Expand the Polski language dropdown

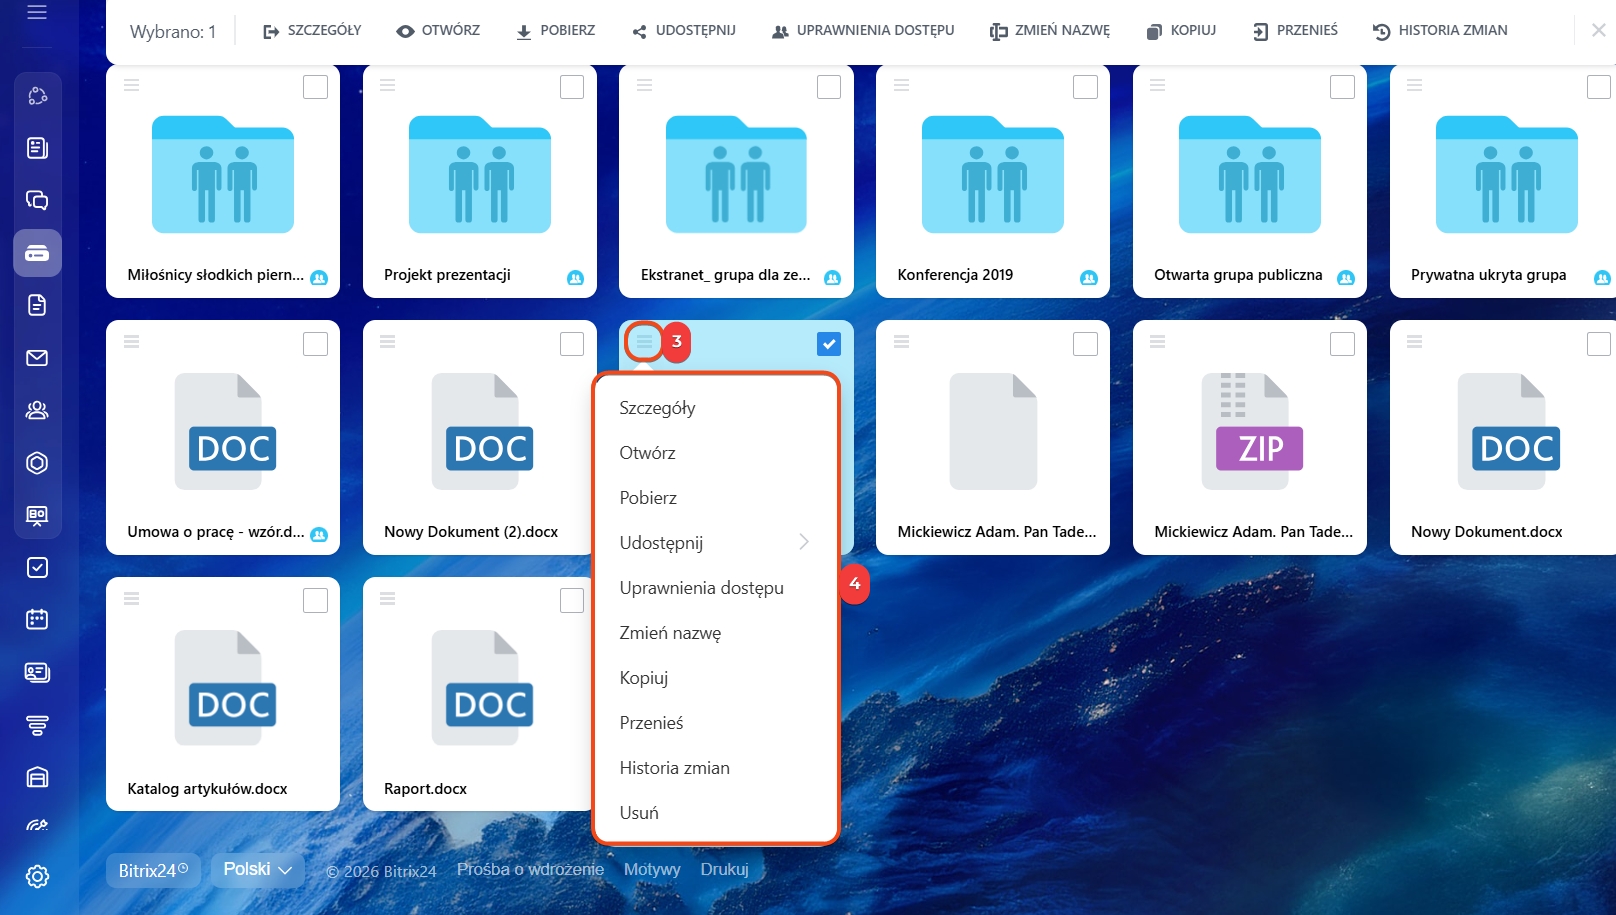pos(258,870)
